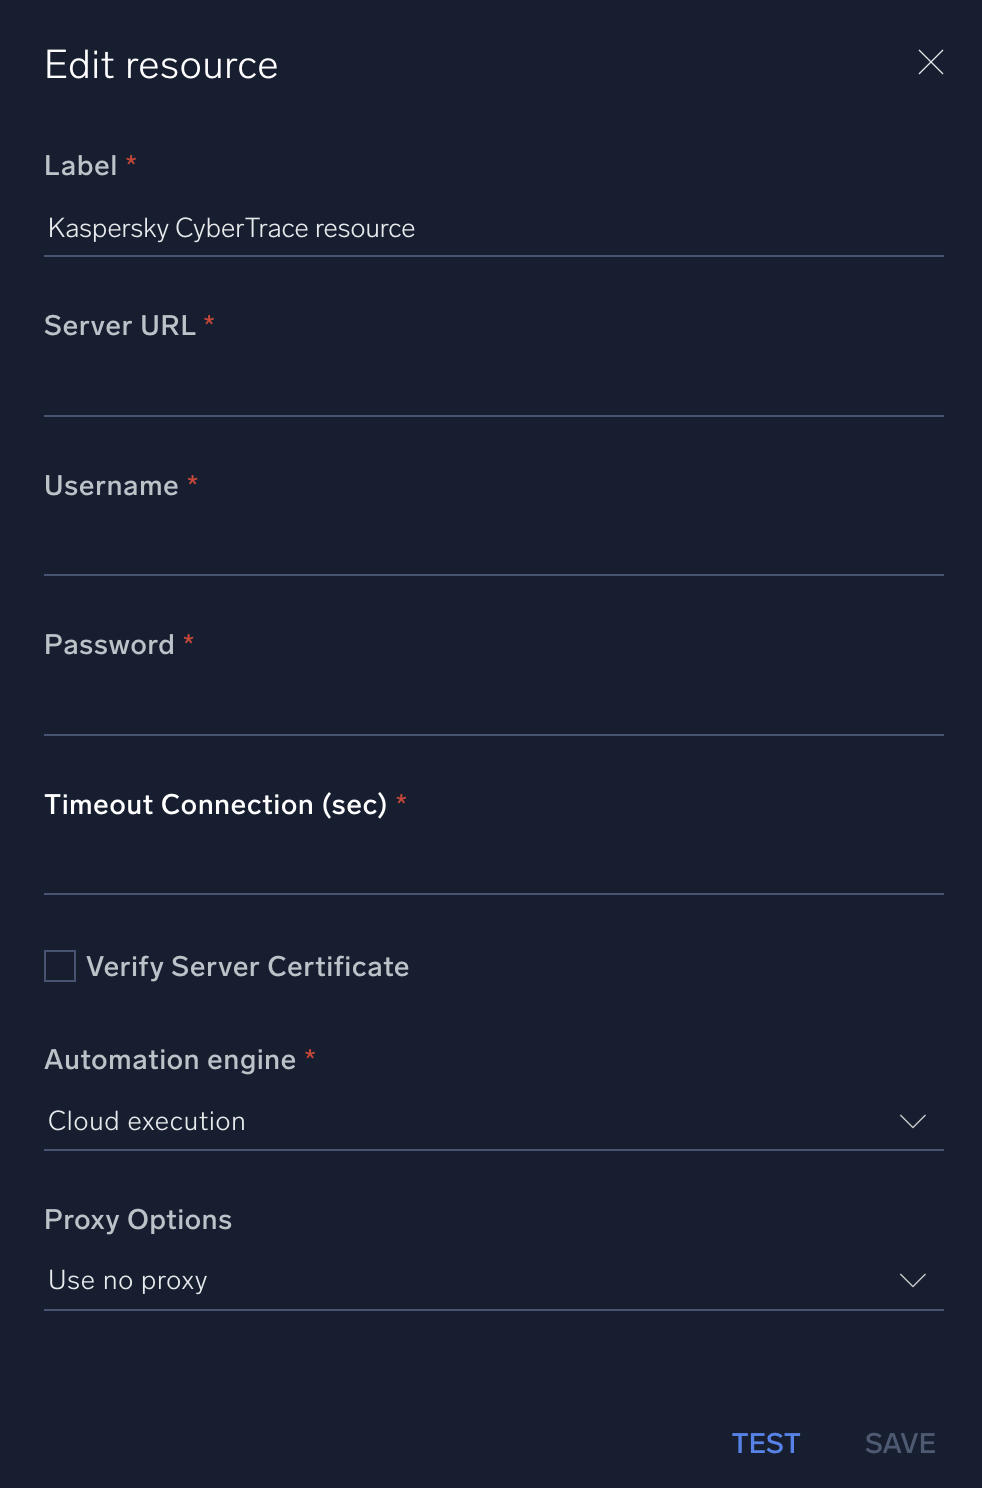Click the Use no proxy dropdown value

click(x=127, y=1280)
